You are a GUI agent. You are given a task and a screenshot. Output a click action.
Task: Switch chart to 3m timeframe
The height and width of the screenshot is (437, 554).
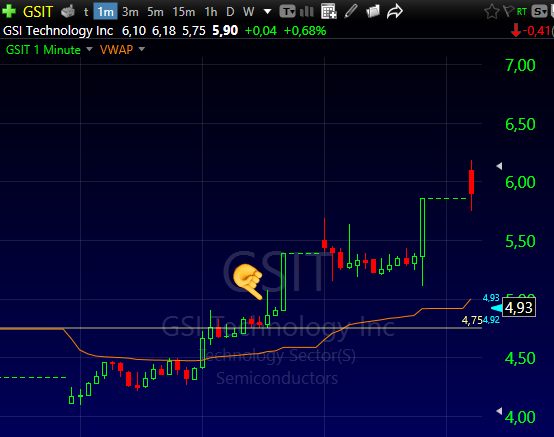click(x=130, y=12)
